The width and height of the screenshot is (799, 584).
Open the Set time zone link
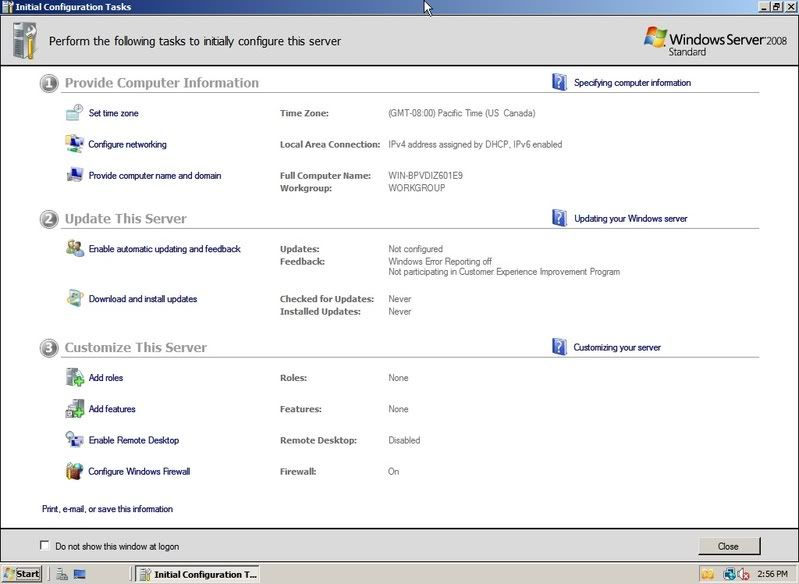(114, 113)
